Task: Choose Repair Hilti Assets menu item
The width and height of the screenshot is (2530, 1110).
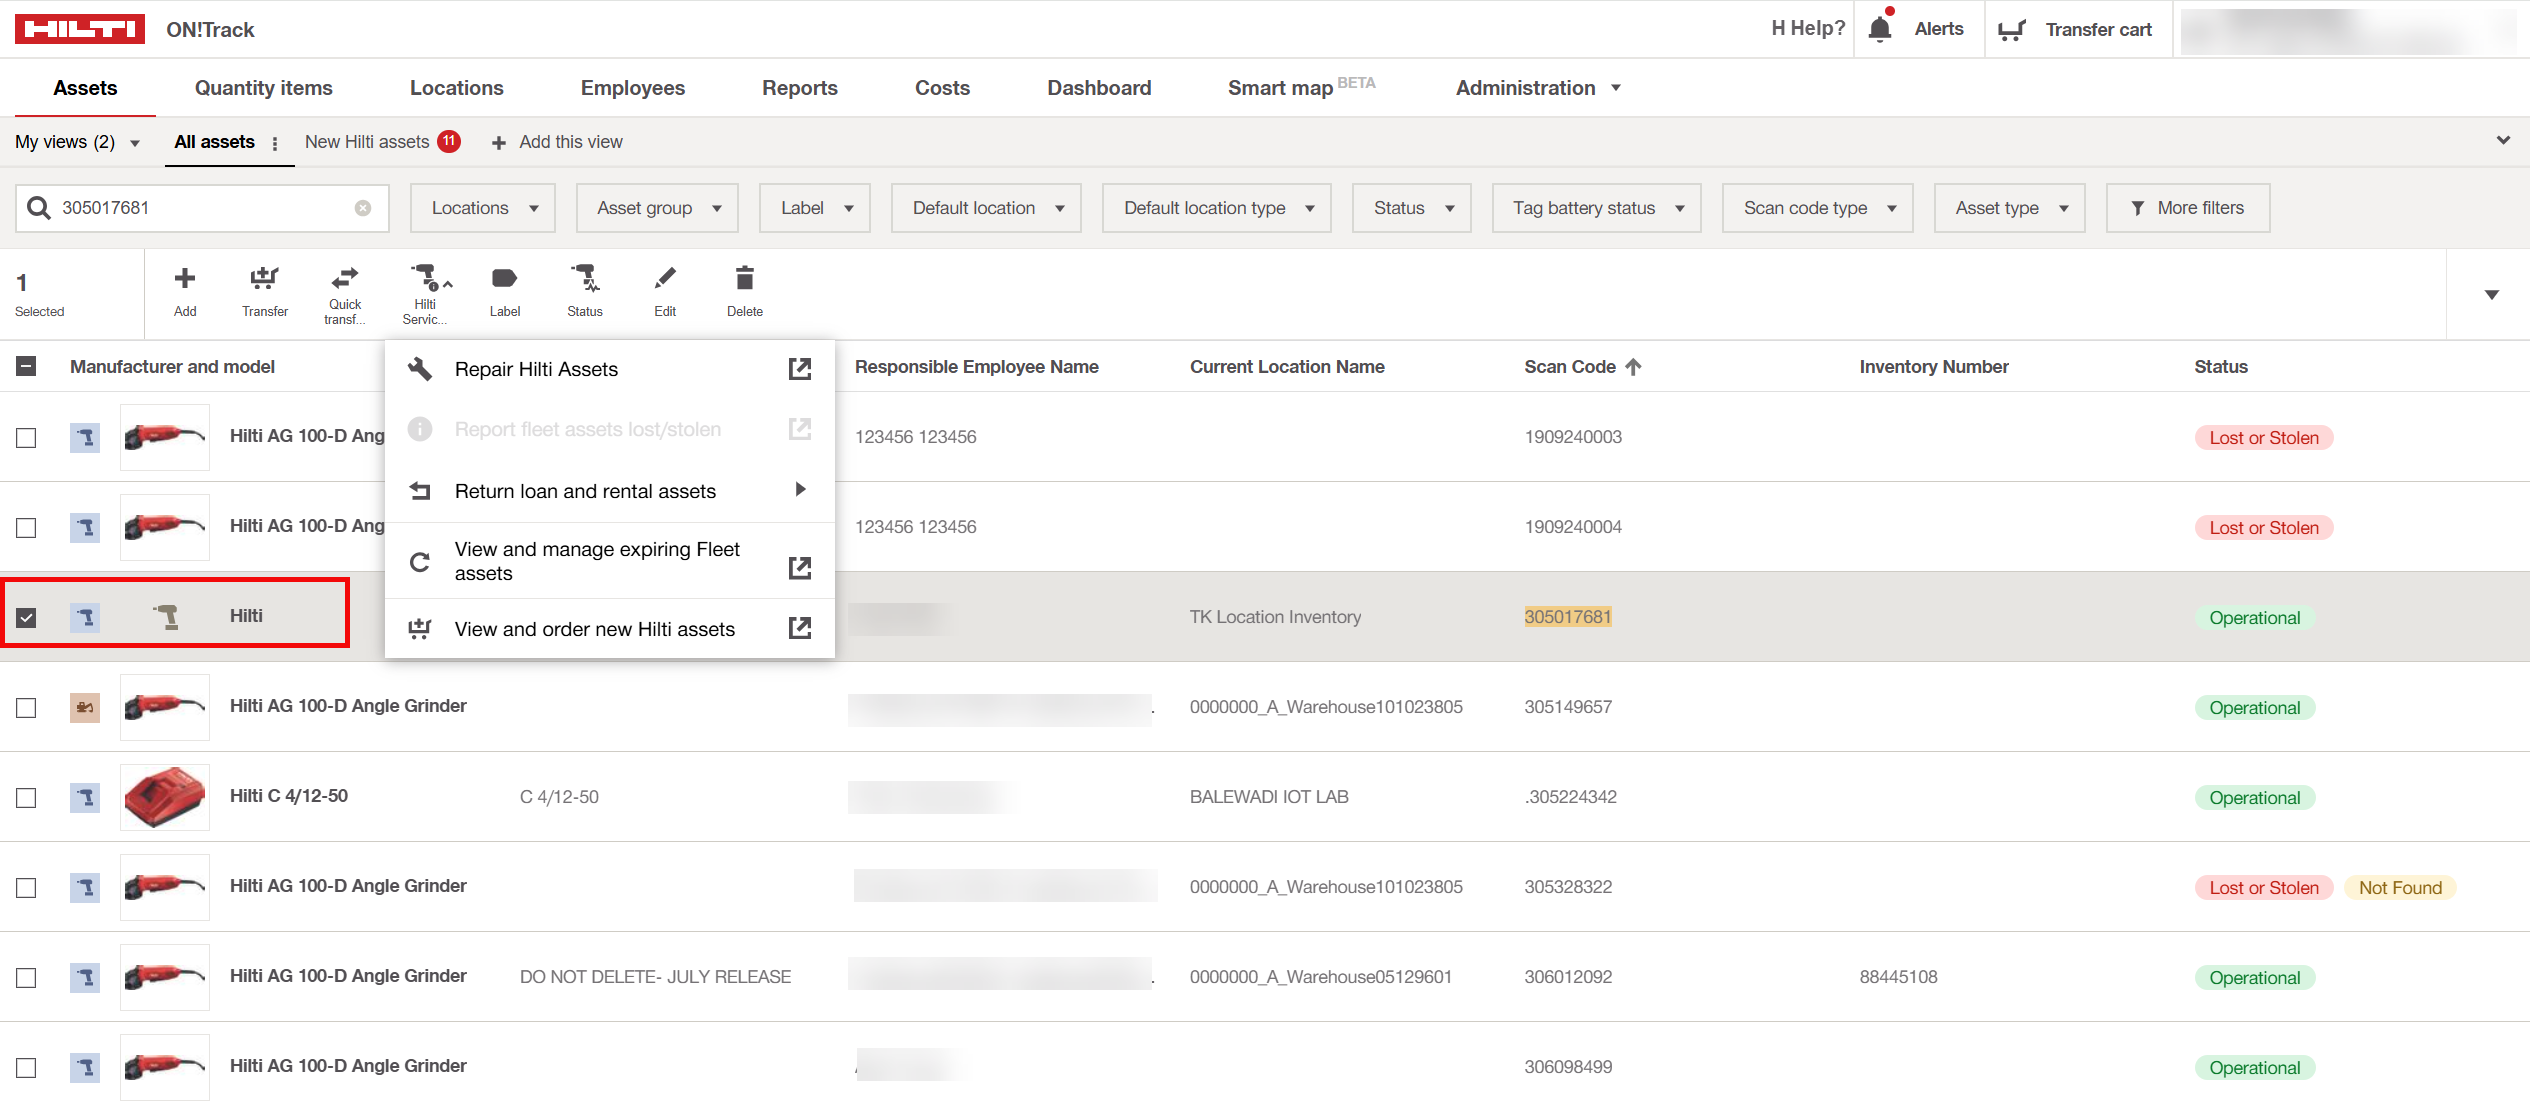Action: [536, 369]
